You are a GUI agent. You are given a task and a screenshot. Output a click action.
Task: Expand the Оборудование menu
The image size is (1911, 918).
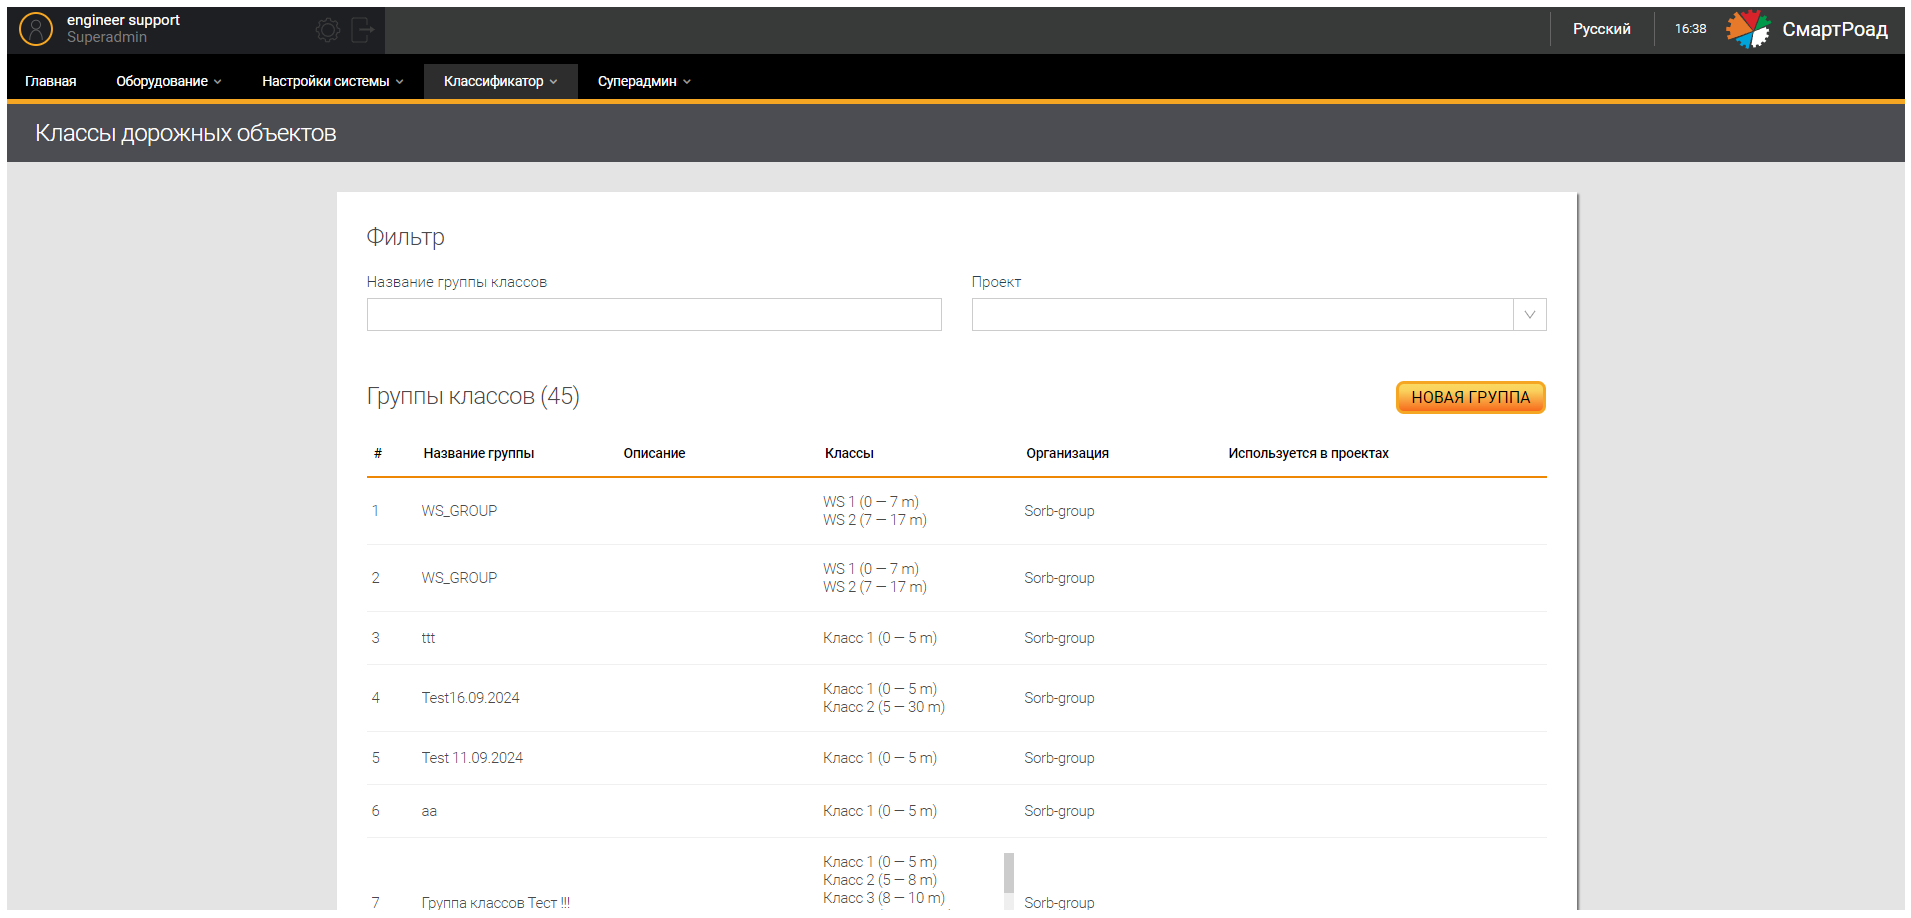coord(169,81)
